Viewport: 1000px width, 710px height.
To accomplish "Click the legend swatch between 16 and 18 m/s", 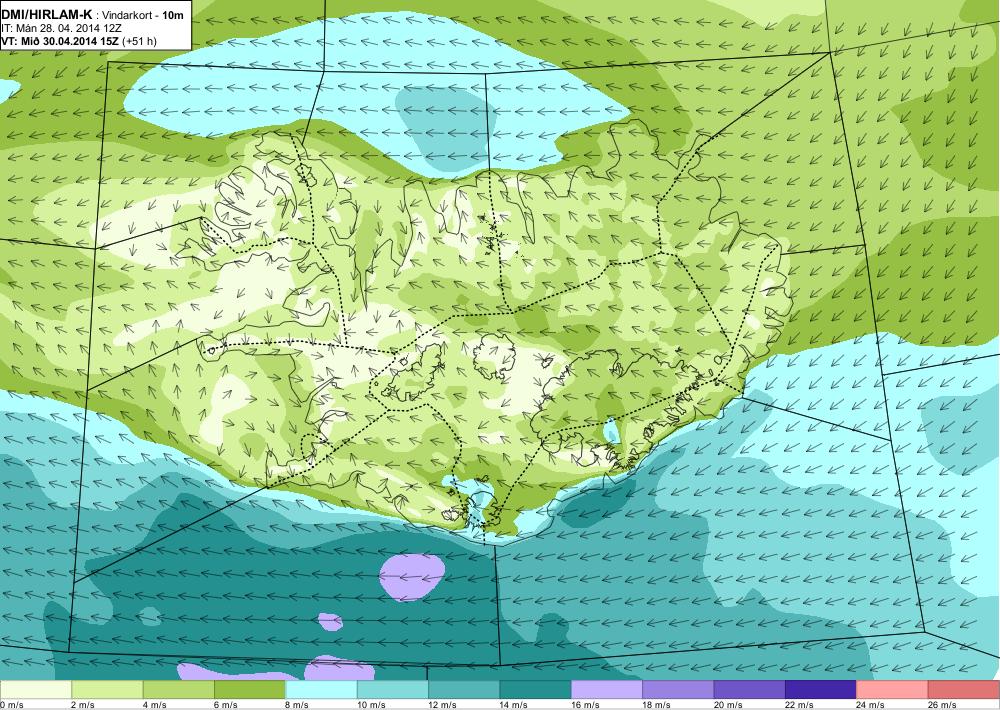I will pyautogui.click(x=607, y=690).
